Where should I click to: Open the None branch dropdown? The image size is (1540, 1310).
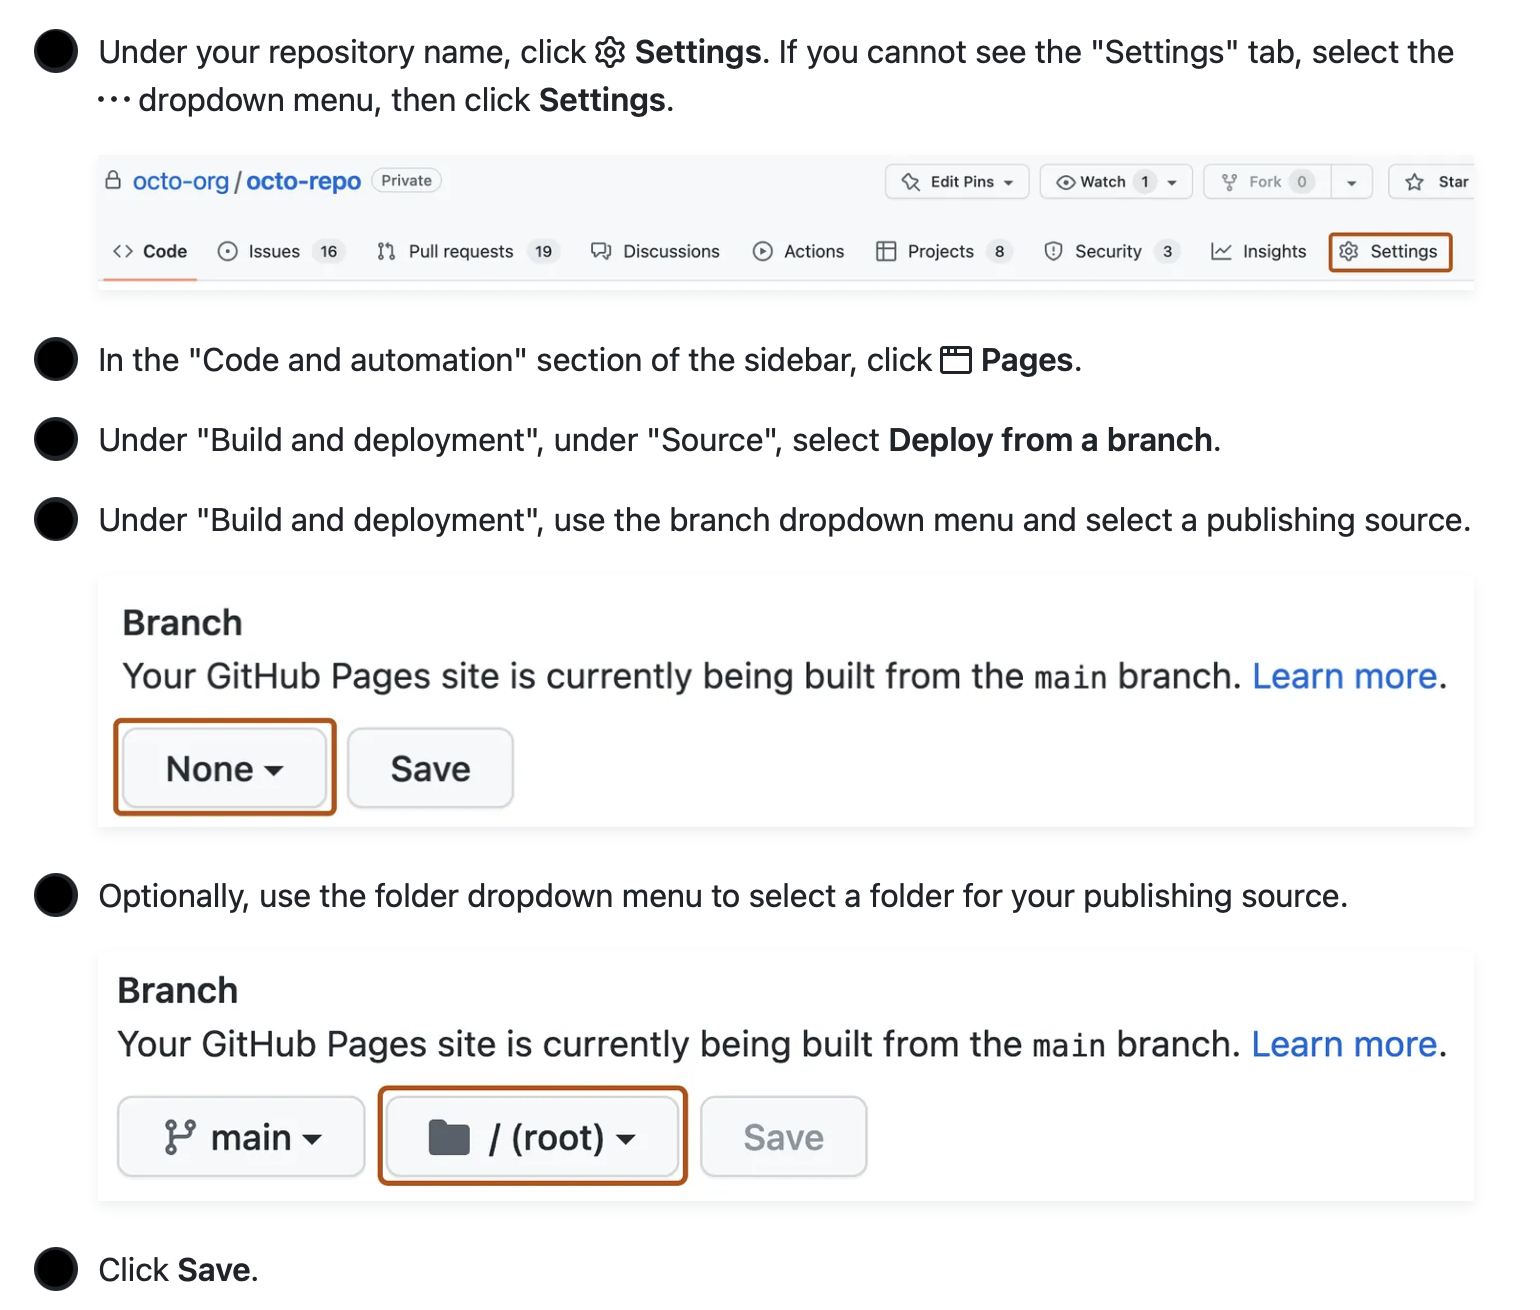[225, 768]
